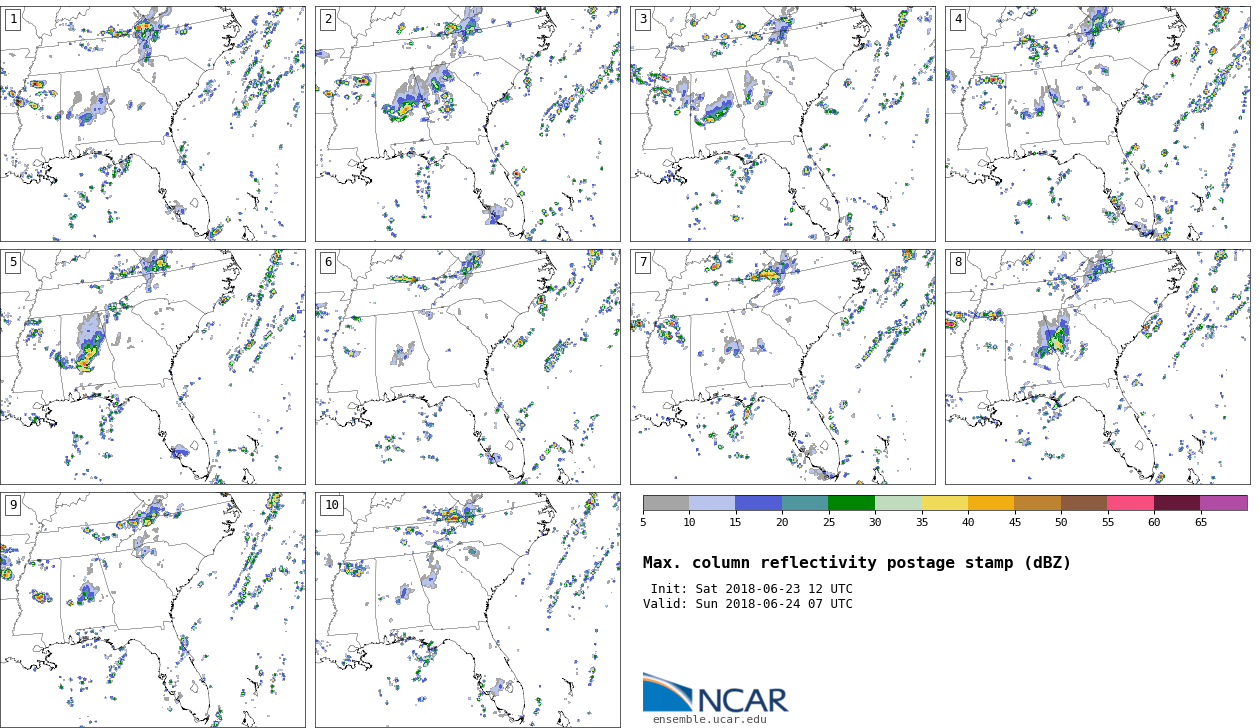Open ensemble member 3 reflectivity map
This screenshot has height=728, width=1260.
tap(783, 124)
